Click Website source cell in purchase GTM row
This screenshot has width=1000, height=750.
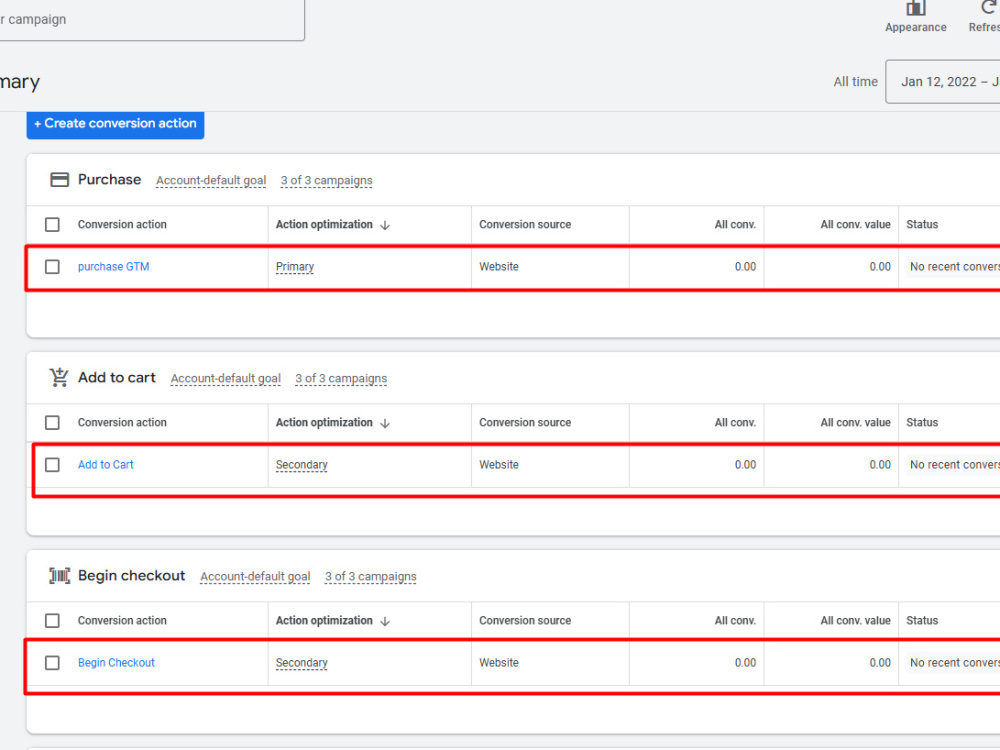pos(499,267)
